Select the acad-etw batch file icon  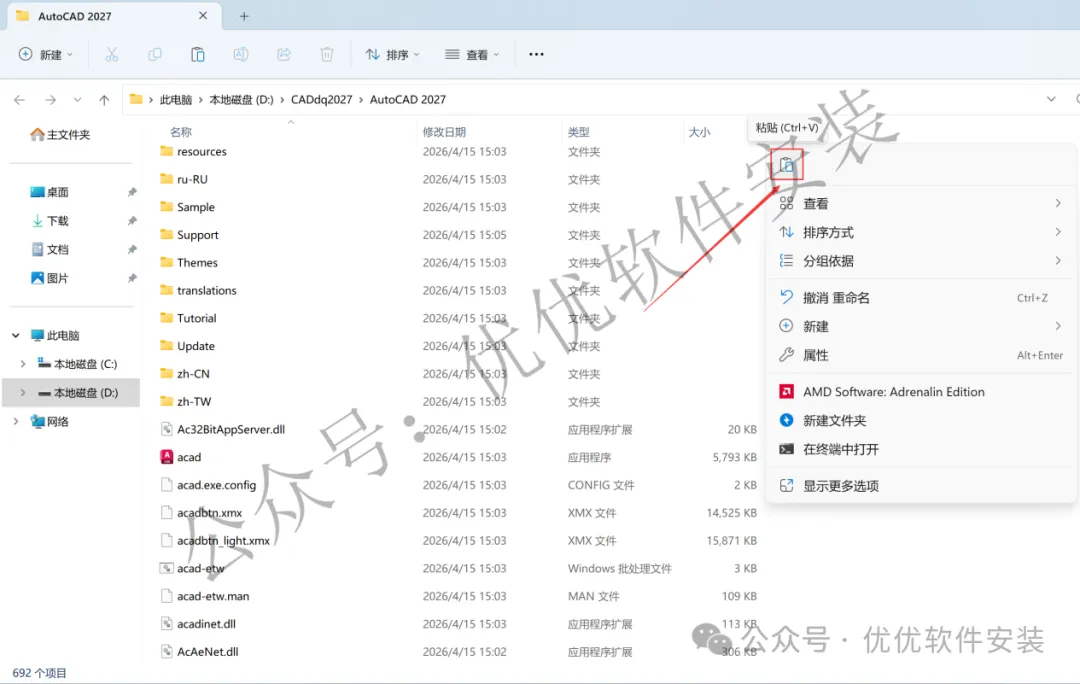[166, 568]
